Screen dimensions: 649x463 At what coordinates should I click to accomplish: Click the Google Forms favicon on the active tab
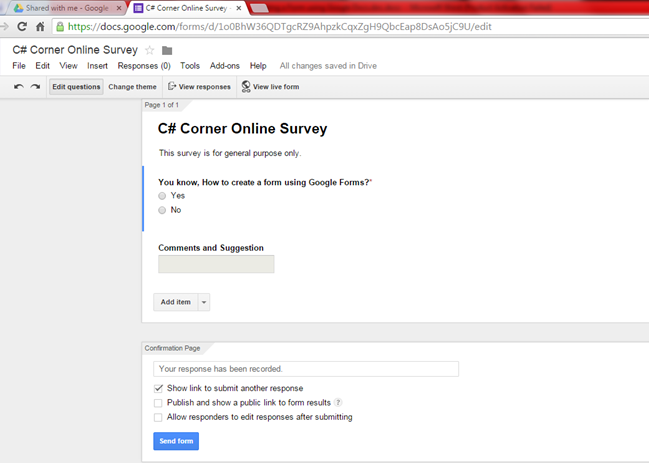[138, 8]
